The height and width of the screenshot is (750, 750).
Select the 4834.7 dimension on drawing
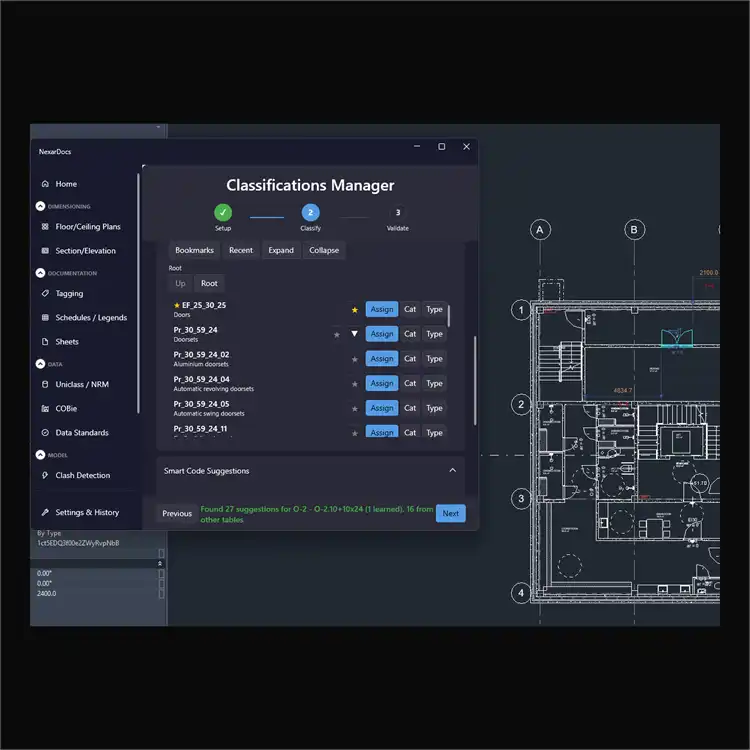(623, 390)
